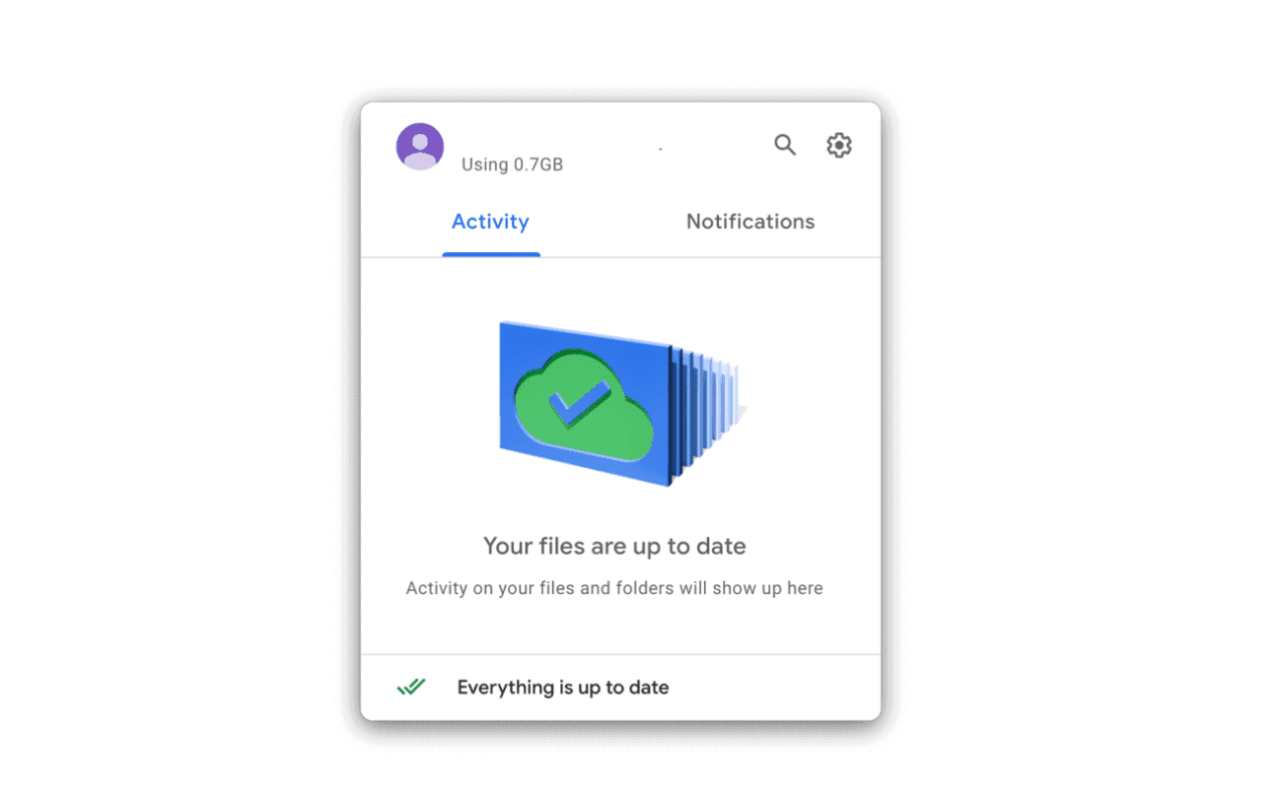Click the blue folder card illustration

pyautogui.click(x=586, y=404)
